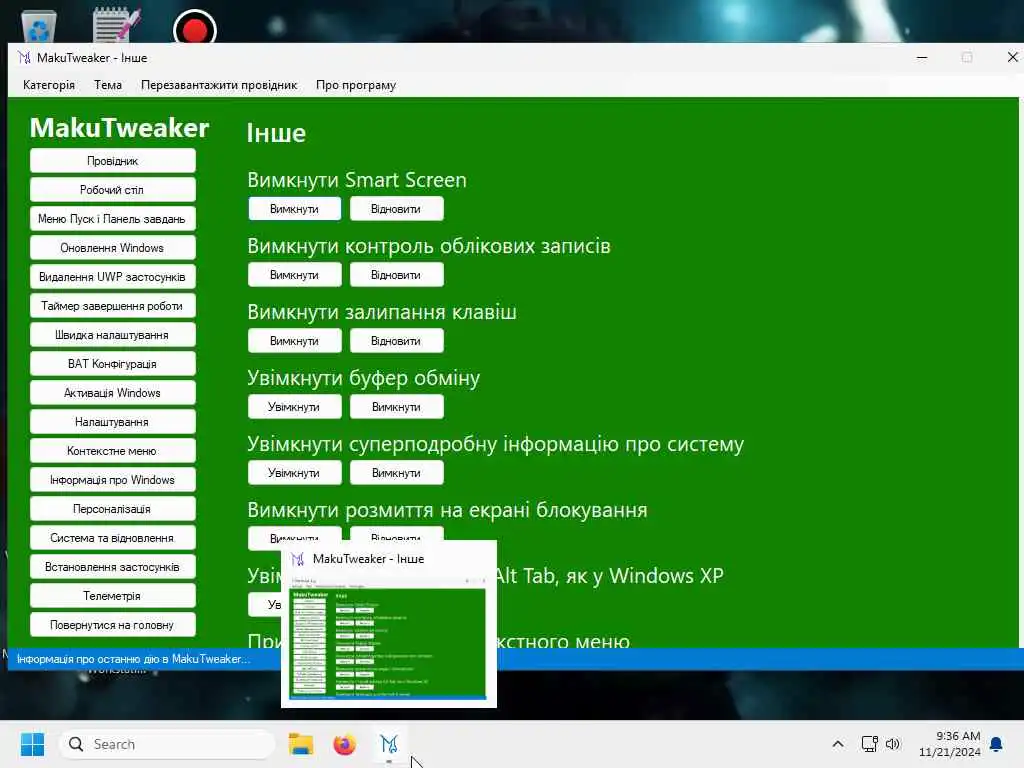Open the Про програму menu
The height and width of the screenshot is (768, 1024).
click(x=356, y=85)
